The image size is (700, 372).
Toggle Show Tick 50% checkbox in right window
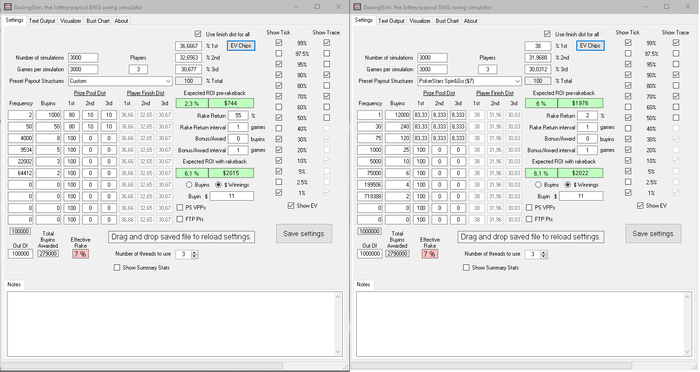(628, 118)
